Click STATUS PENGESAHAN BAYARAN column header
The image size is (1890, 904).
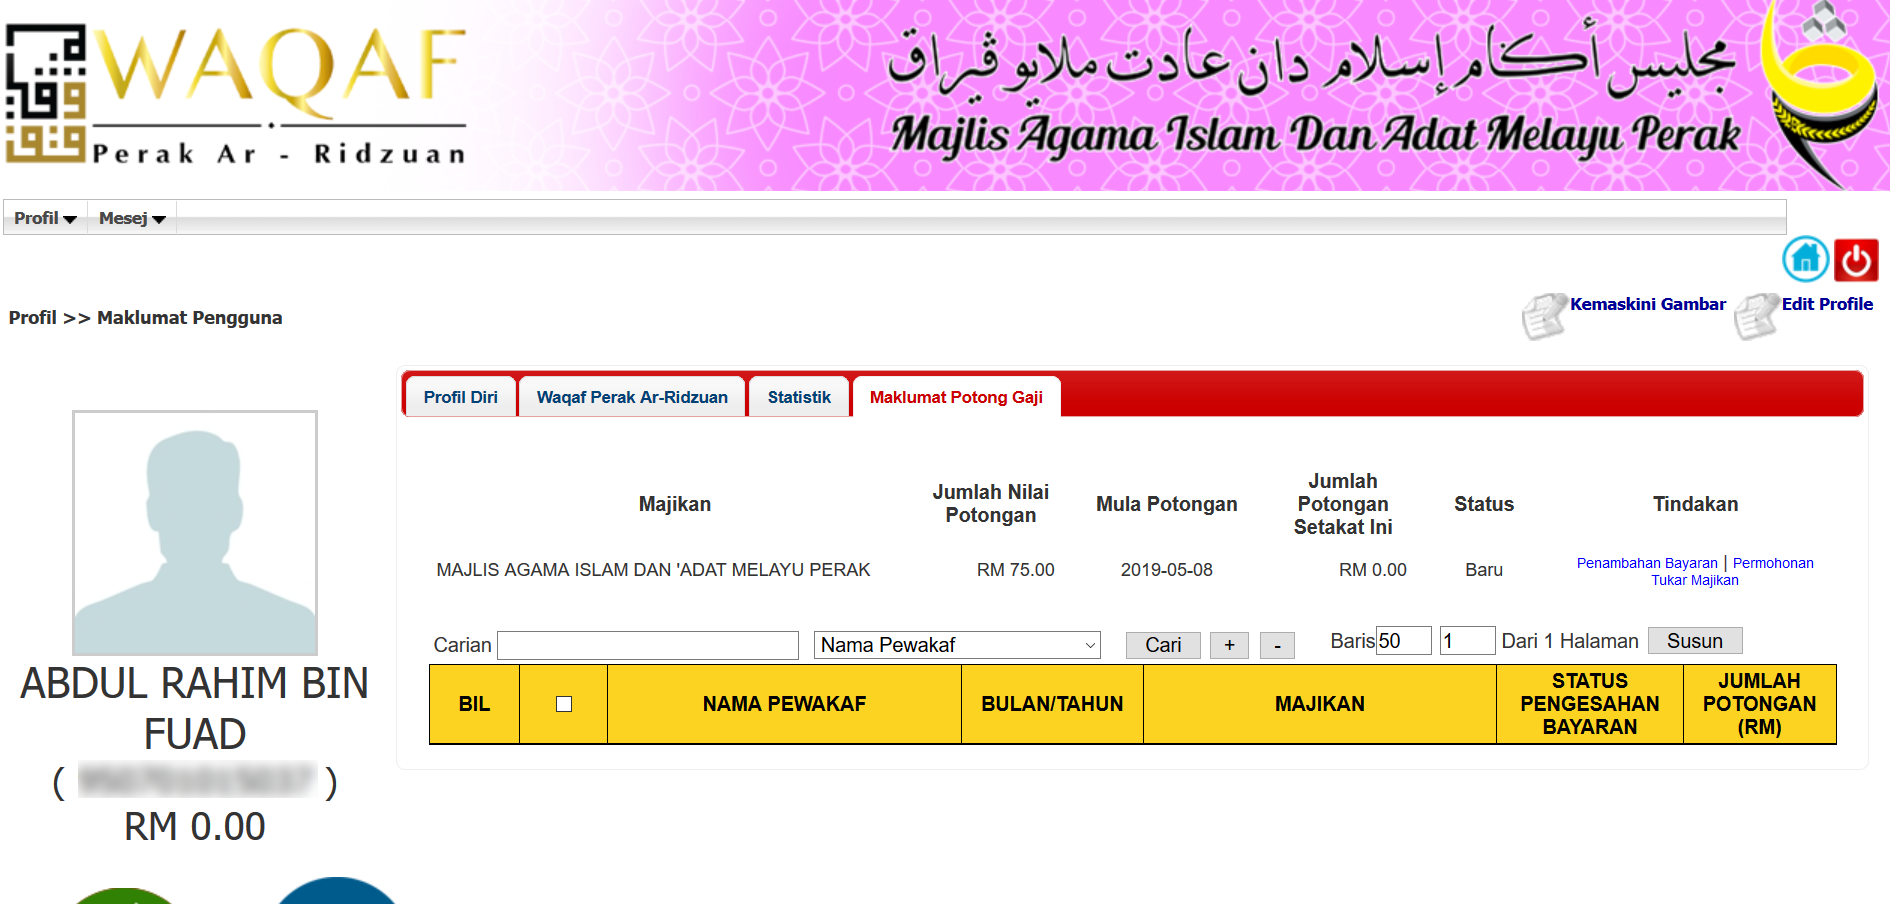1590,704
